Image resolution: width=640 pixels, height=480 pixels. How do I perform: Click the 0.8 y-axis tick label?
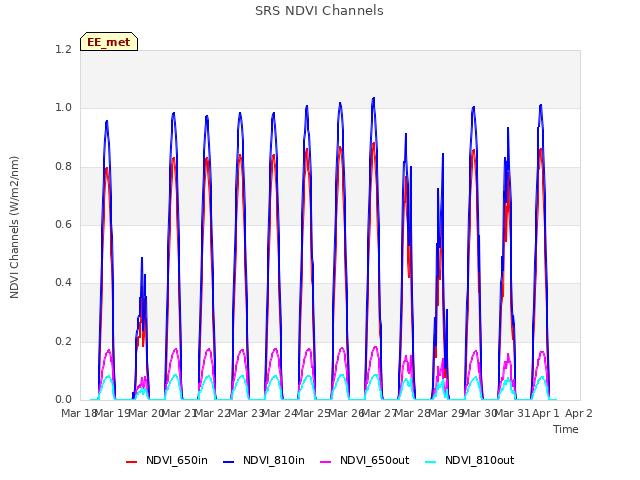[x=63, y=167]
